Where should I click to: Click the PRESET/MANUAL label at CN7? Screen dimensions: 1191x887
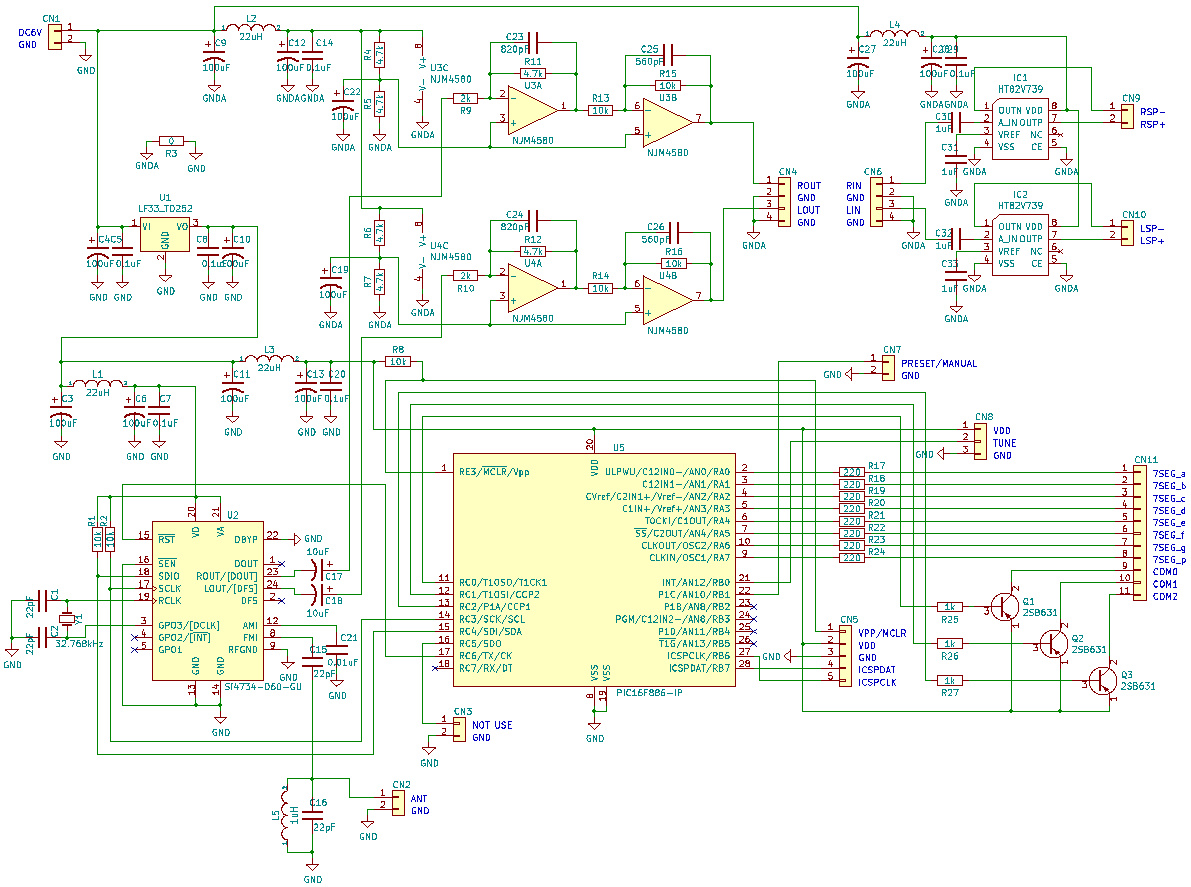click(x=938, y=364)
